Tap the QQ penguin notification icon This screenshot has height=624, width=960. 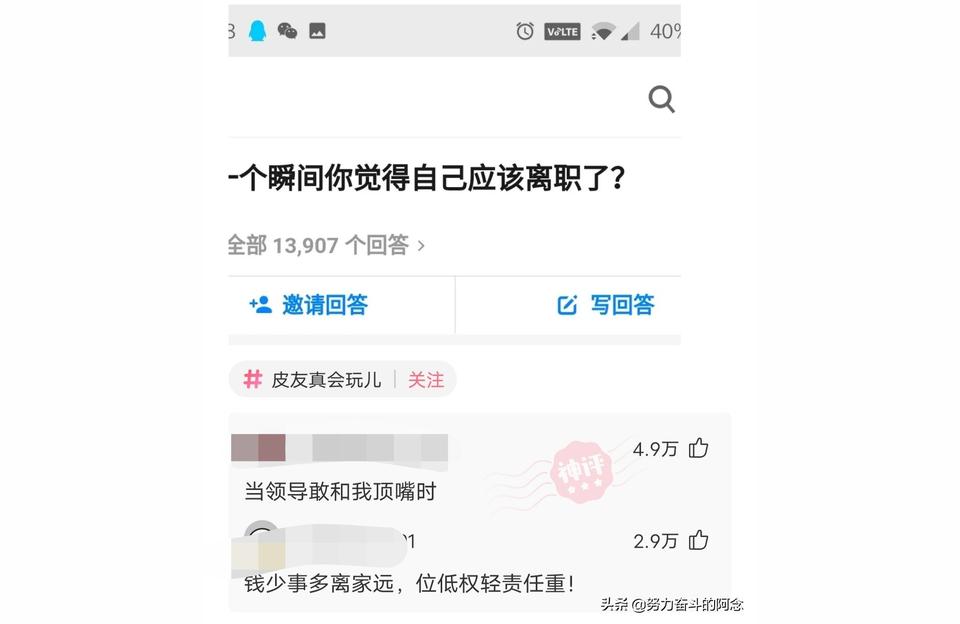(257, 31)
